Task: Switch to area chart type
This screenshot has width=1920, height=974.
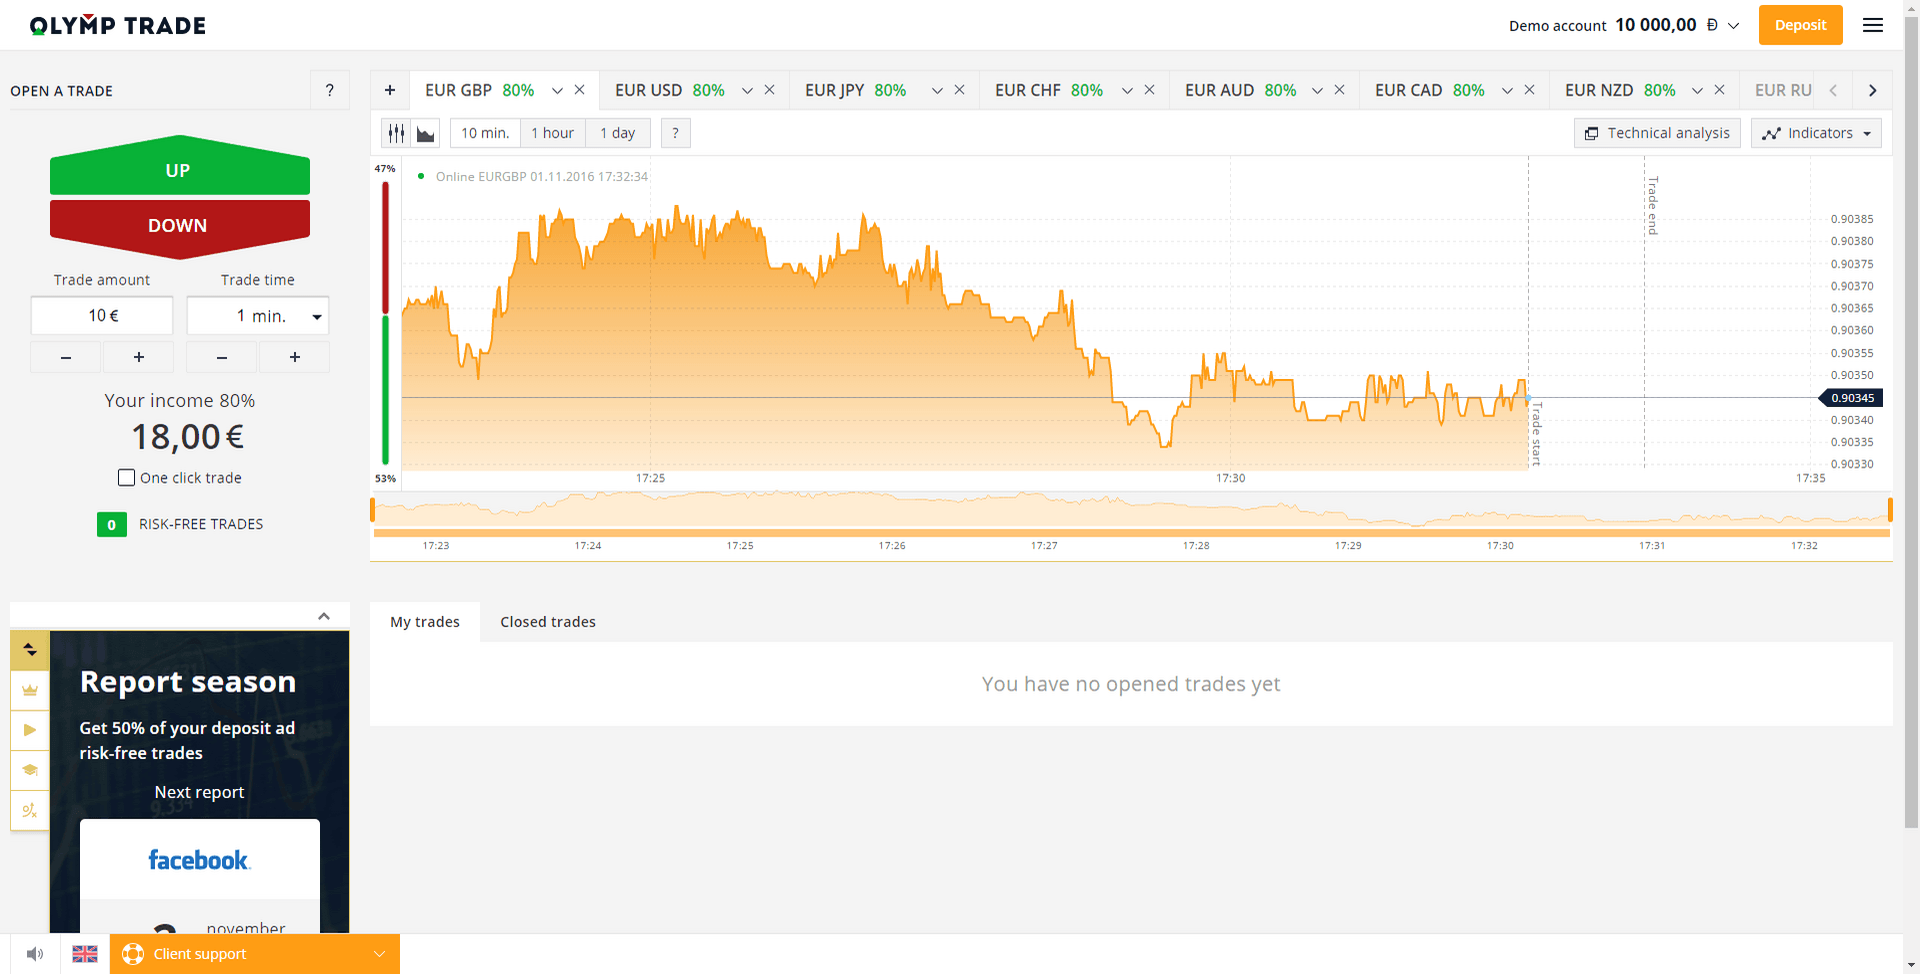Action: pyautogui.click(x=425, y=133)
